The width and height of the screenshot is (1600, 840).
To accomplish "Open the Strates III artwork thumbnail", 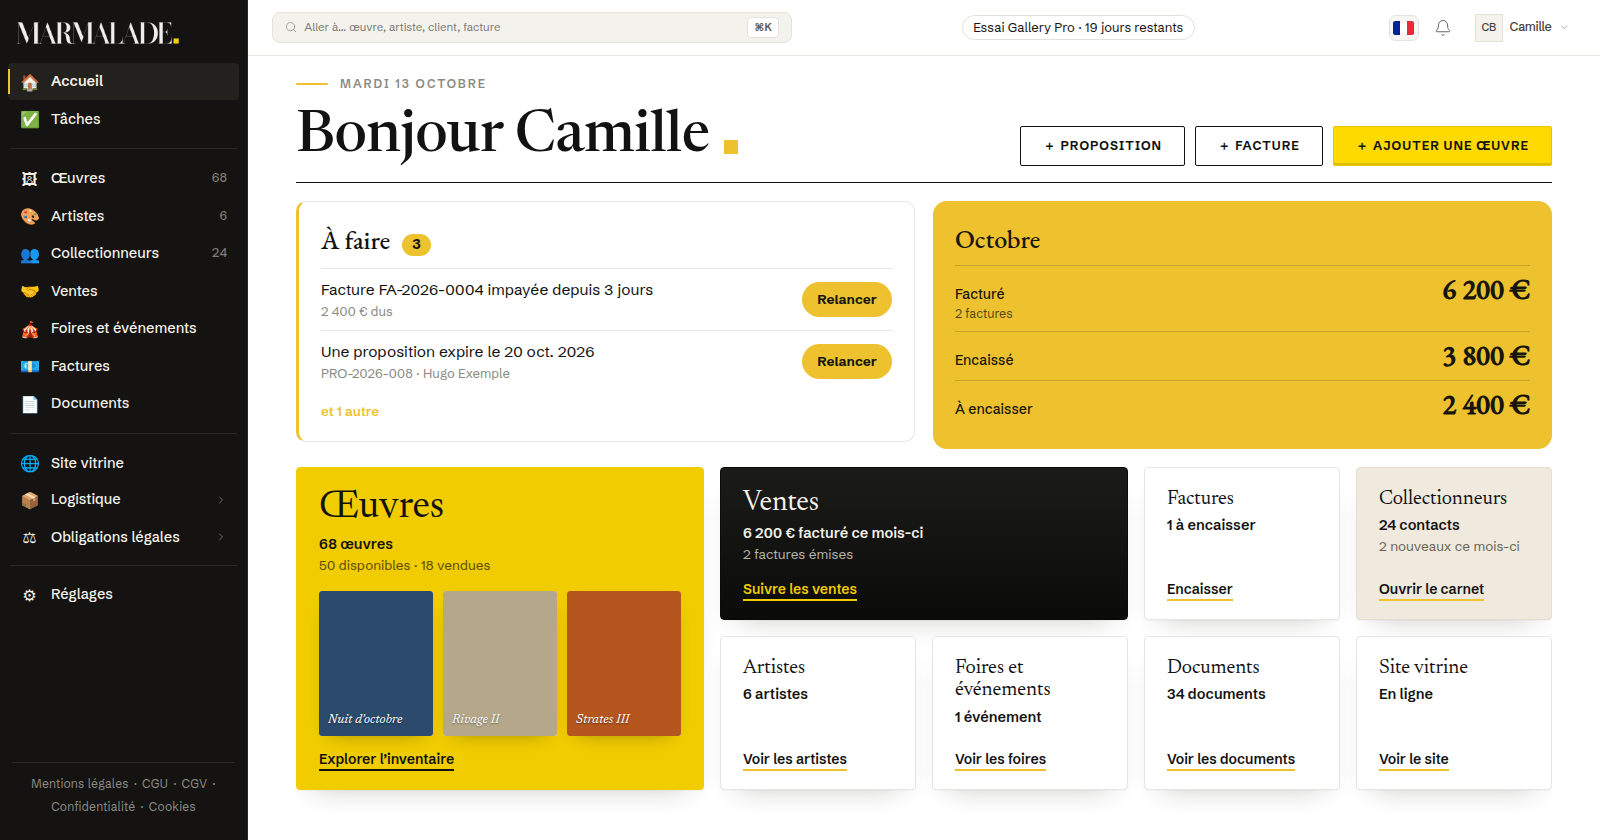I will pyautogui.click(x=624, y=664).
